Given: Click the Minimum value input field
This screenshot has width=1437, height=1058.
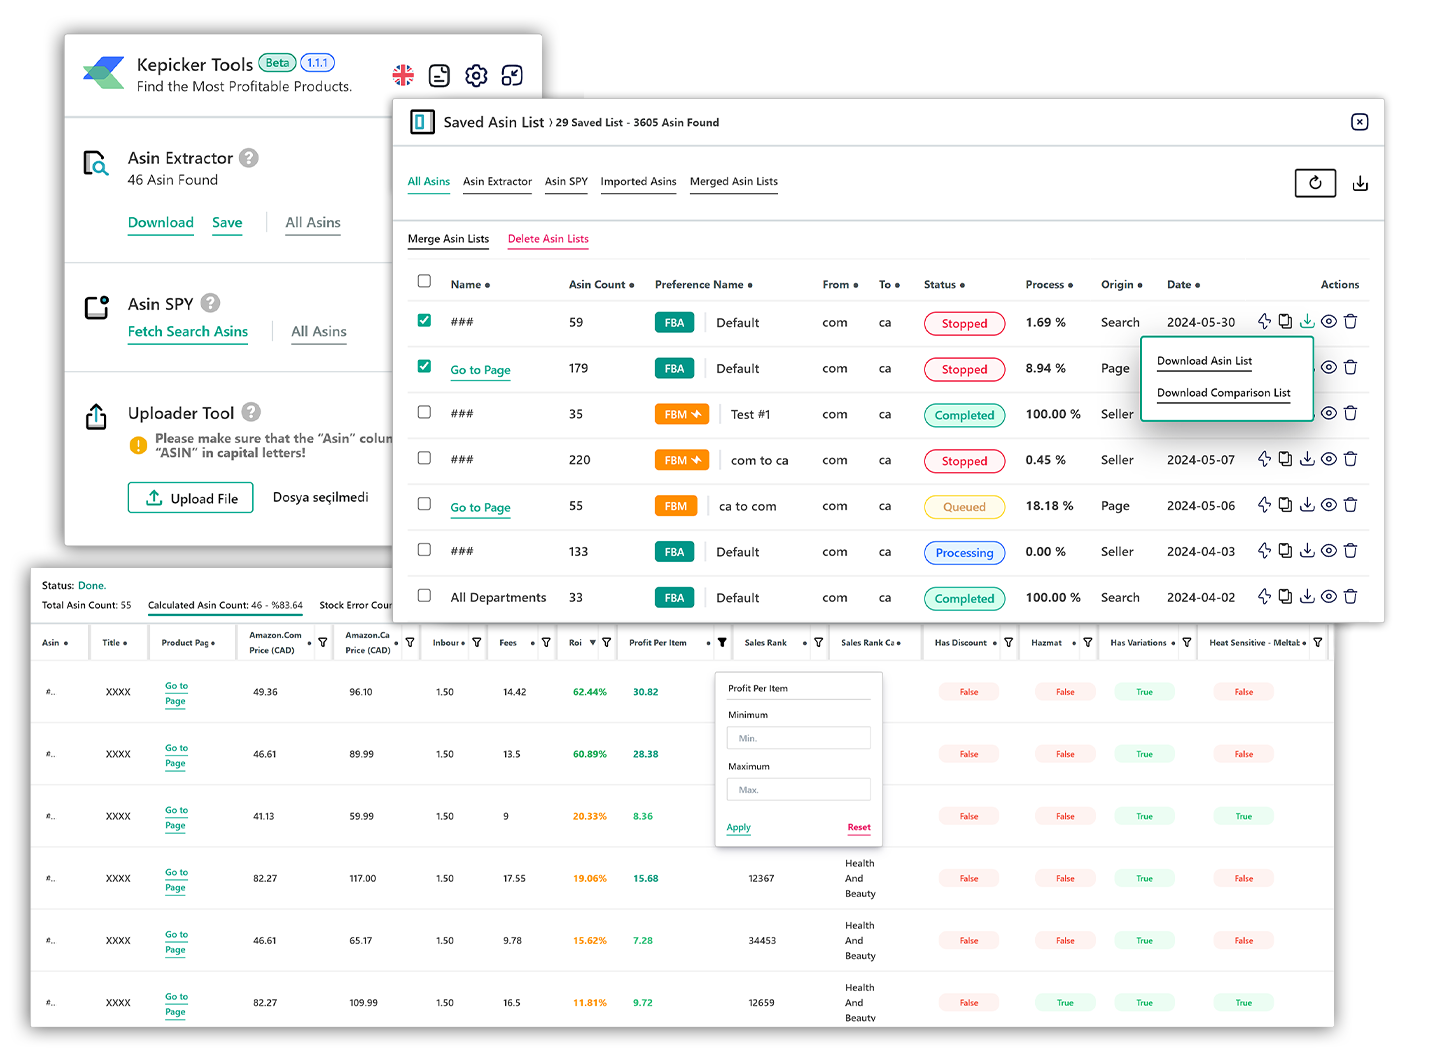Looking at the screenshot, I should (x=798, y=737).
